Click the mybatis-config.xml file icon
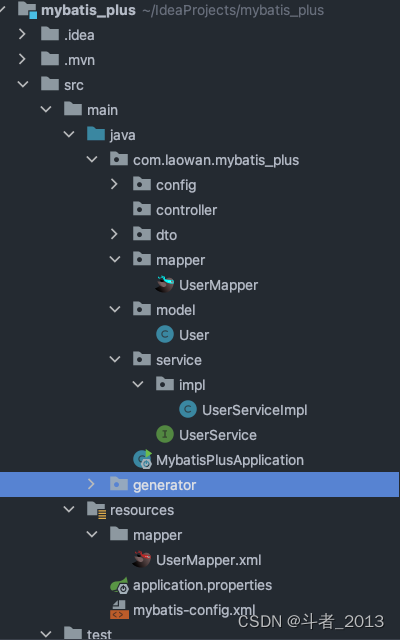The width and height of the screenshot is (400, 640). [119, 609]
